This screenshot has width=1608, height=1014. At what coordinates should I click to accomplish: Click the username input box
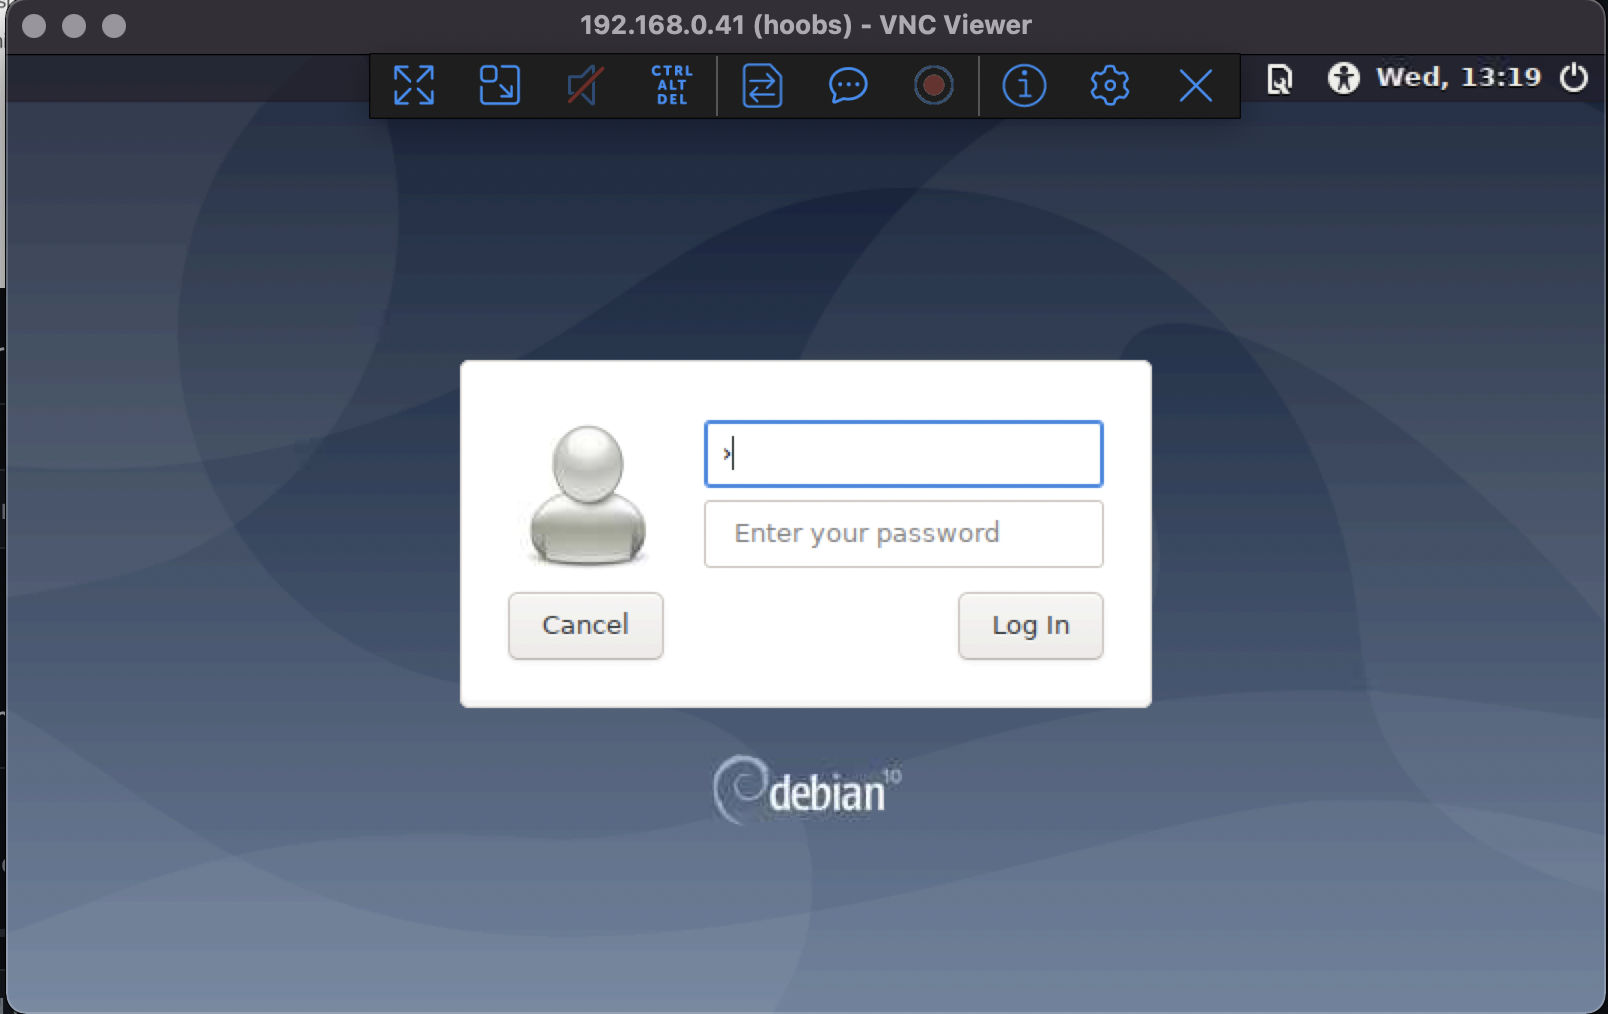pos(903,453)
